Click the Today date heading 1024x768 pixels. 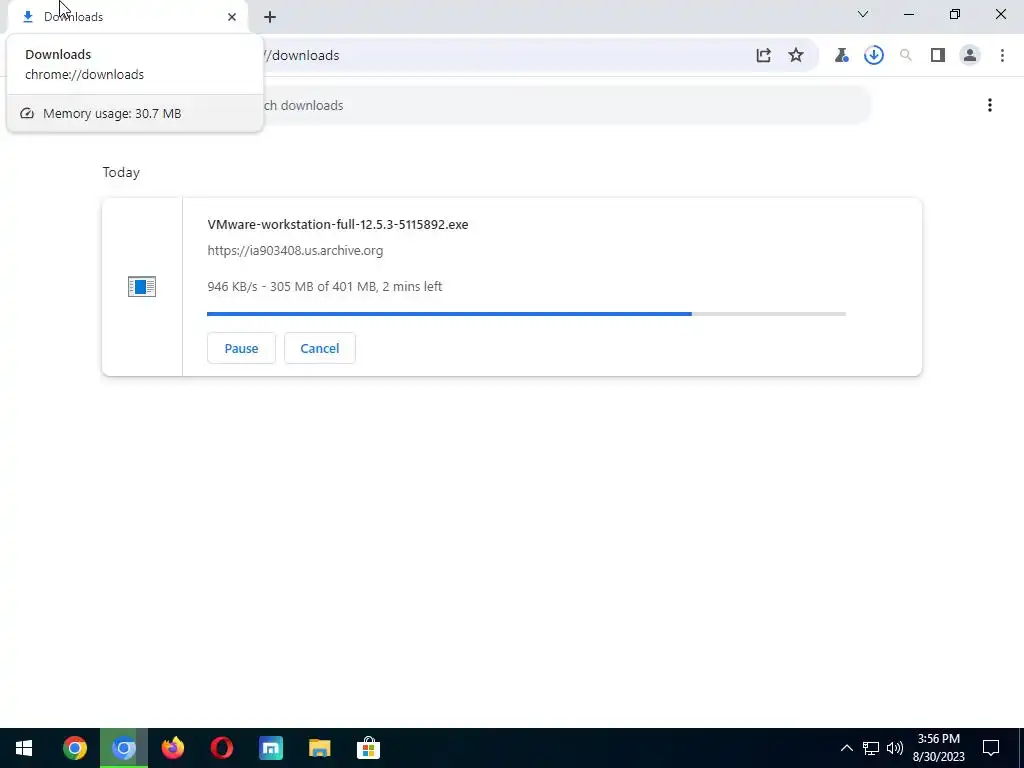click(121, 172)
